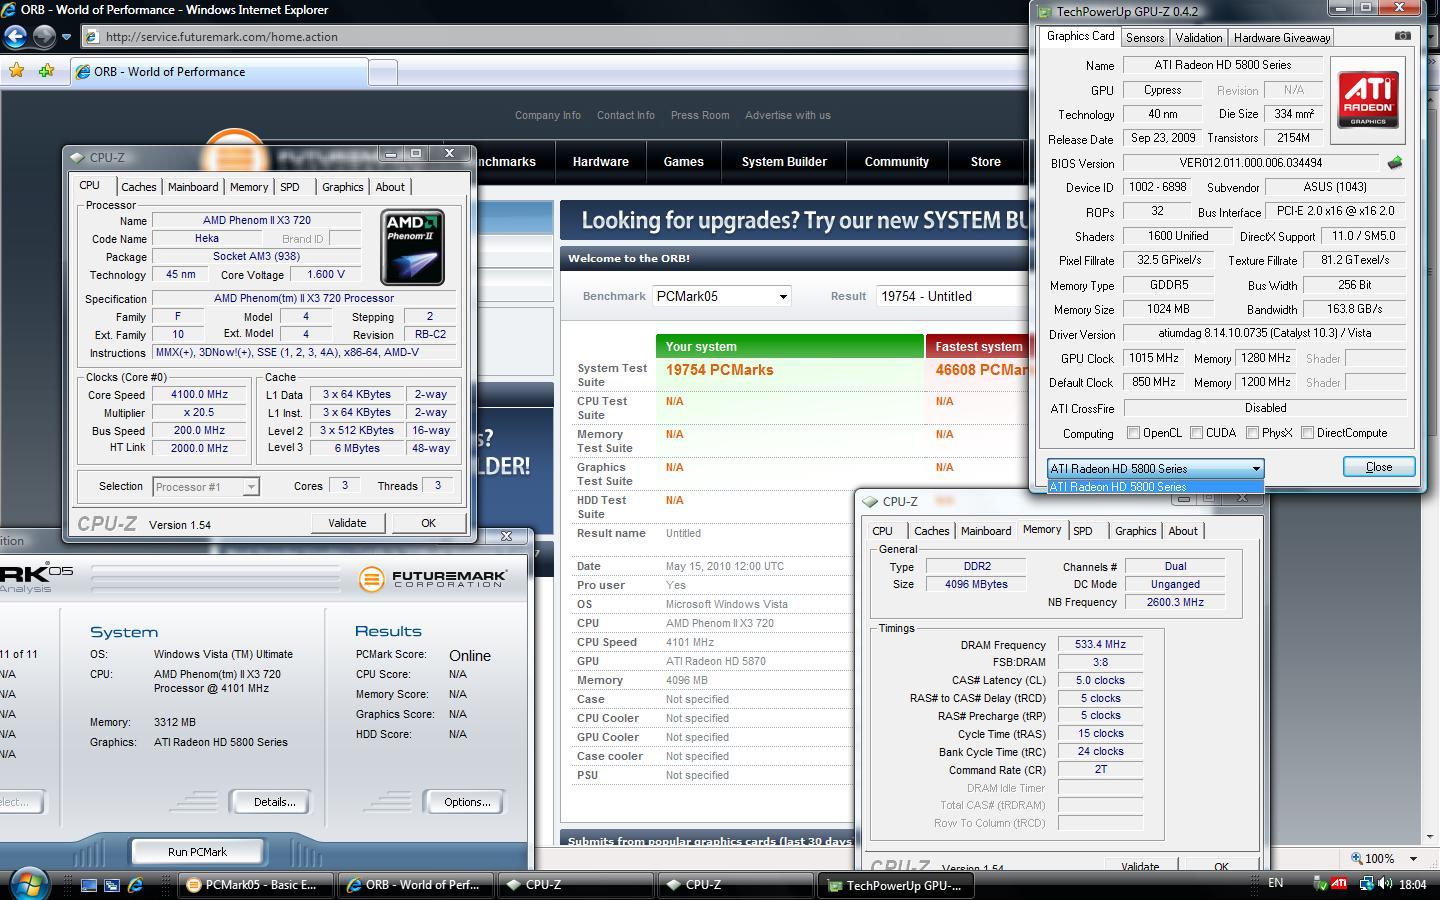Open the Community menu item
The height and width of the screenshot is (900, 1440).
896,161
